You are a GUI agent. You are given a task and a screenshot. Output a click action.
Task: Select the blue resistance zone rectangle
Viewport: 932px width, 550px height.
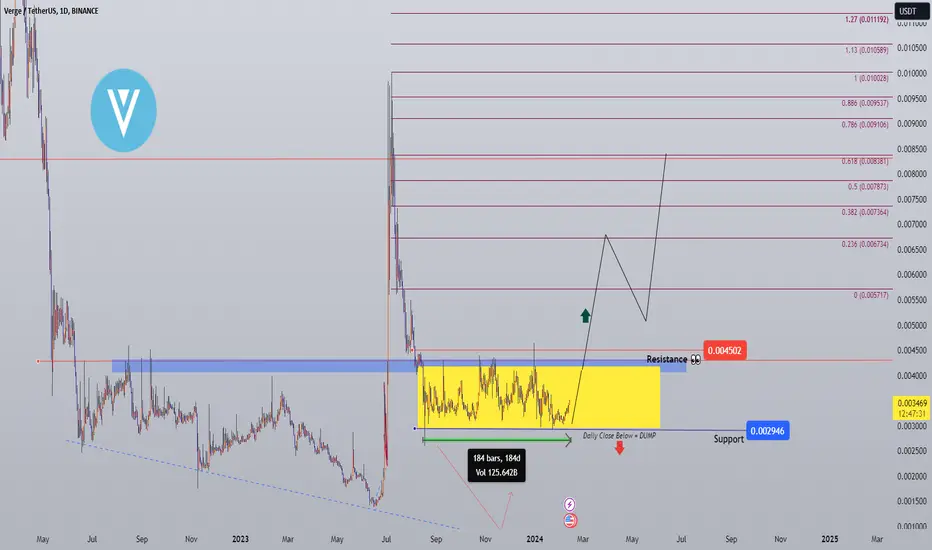398,366
